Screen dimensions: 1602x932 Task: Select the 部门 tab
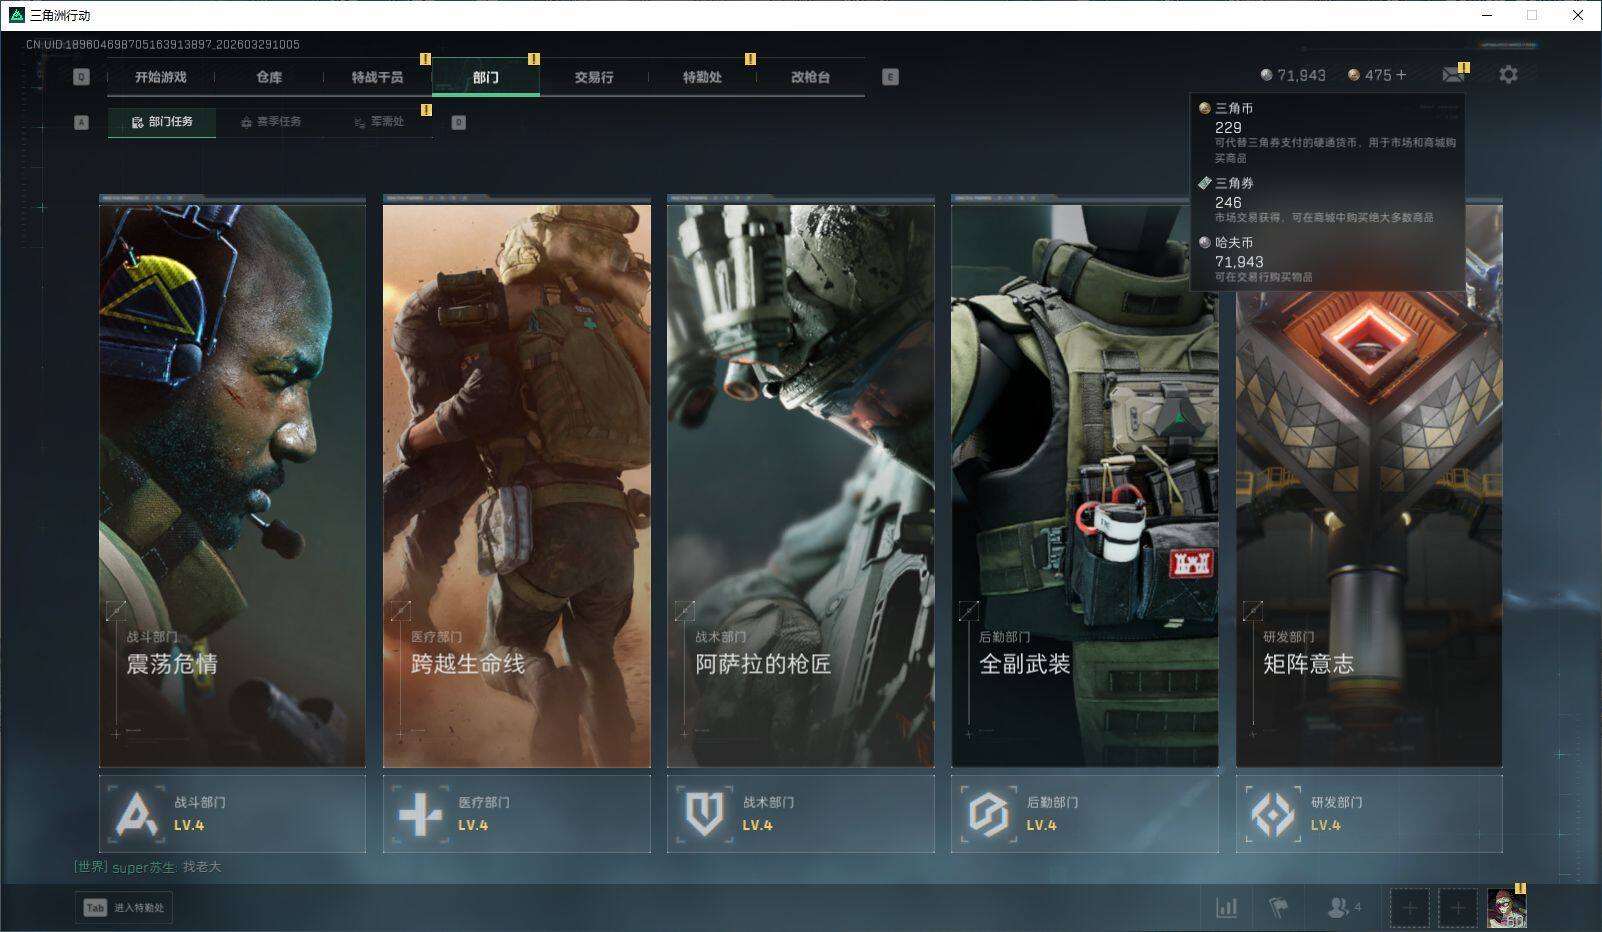coord(486,77)
